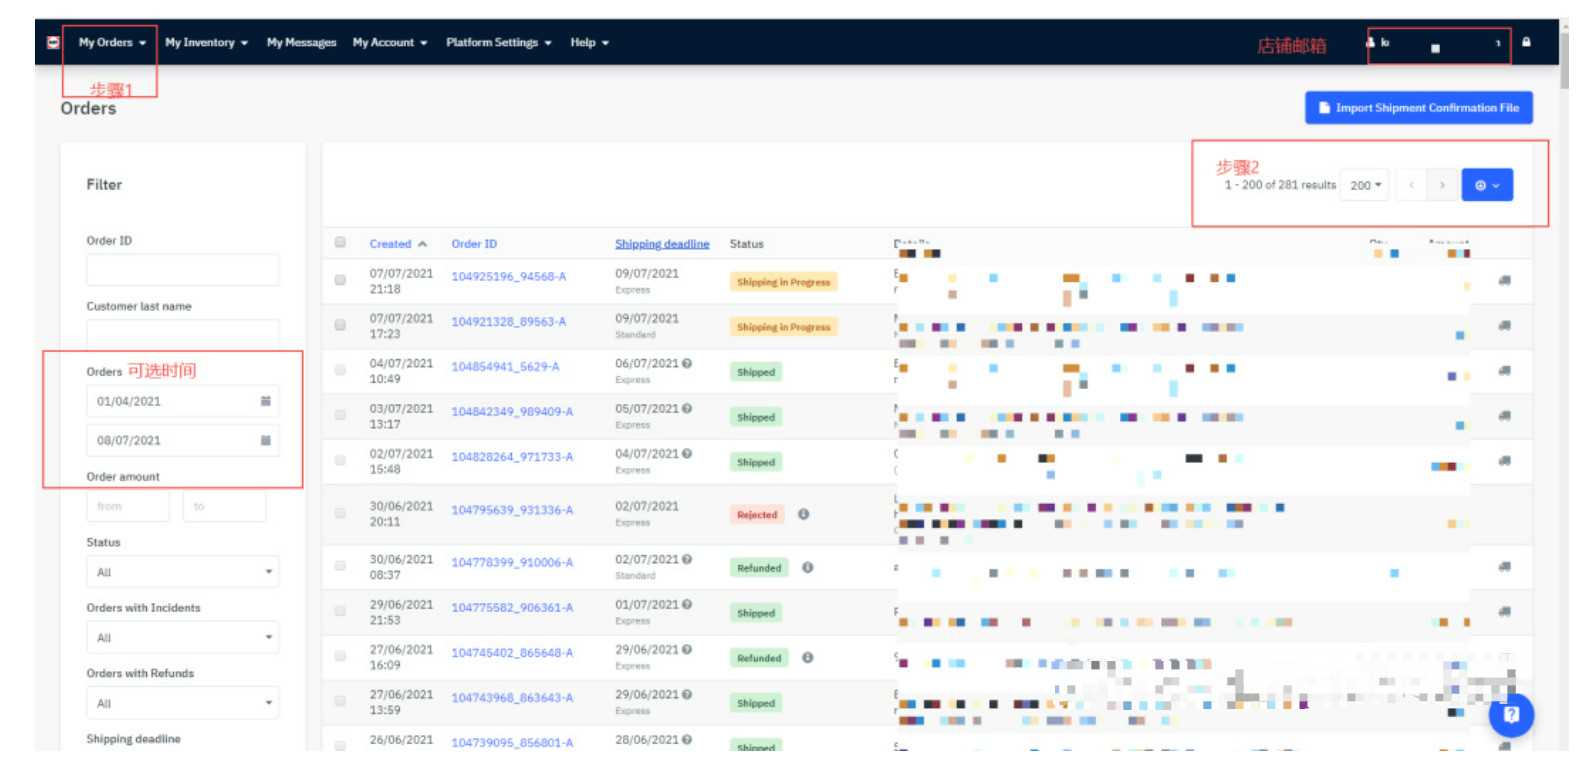Image resolution: width=1589 pixels, height=772 pixels.
Task: Click help icon beside deadline 06/07/2021
Action: click(687, 363)
